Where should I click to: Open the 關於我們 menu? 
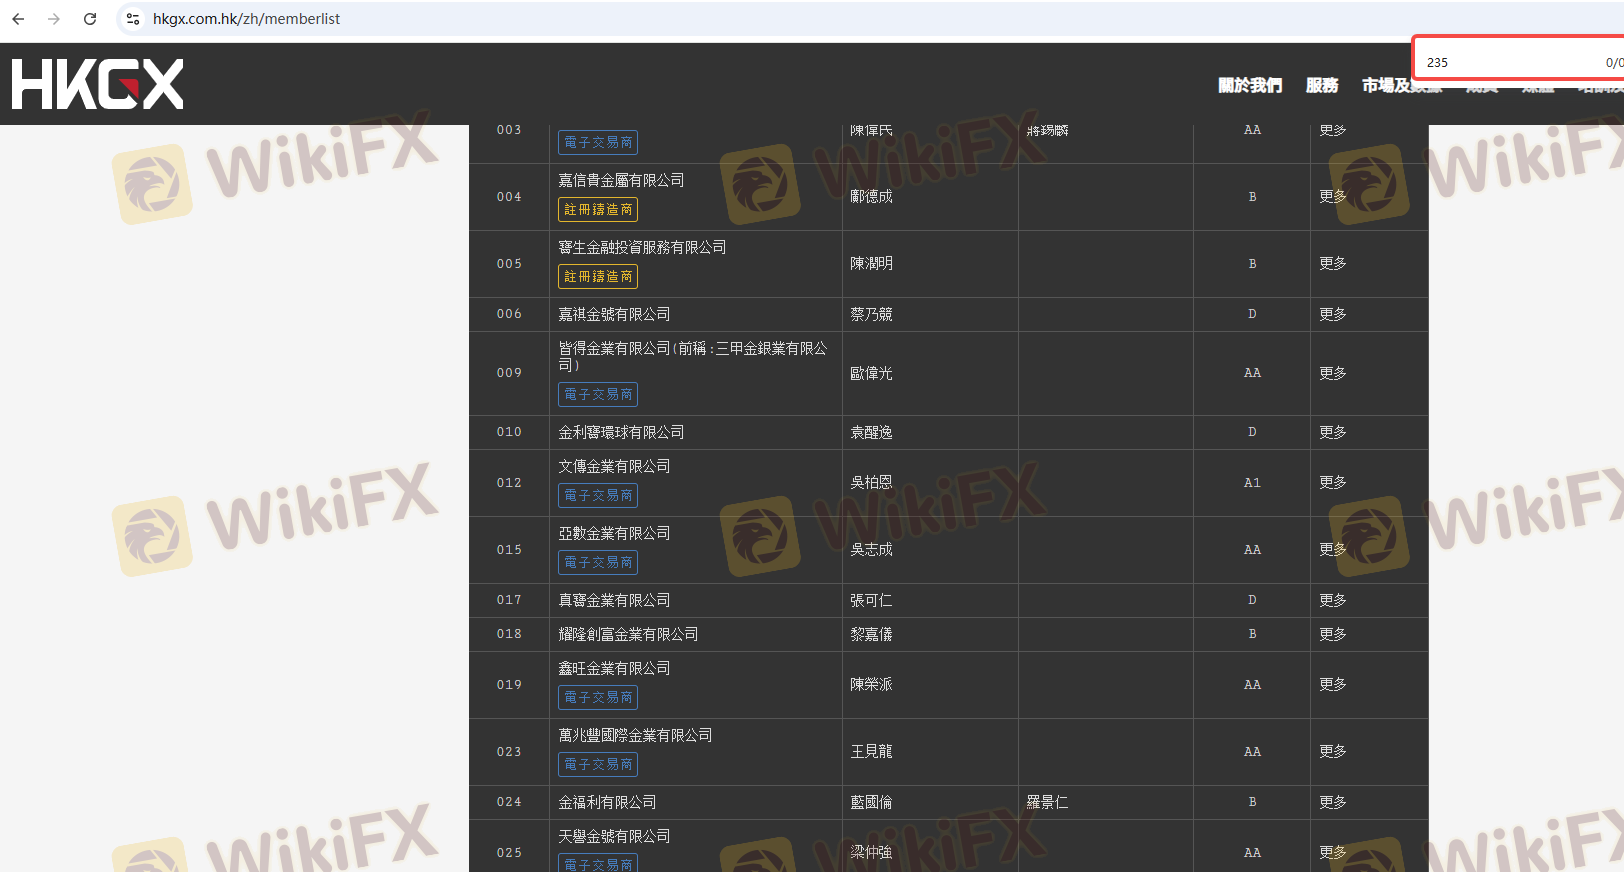pyautogui.click(x=1250, y=86)
